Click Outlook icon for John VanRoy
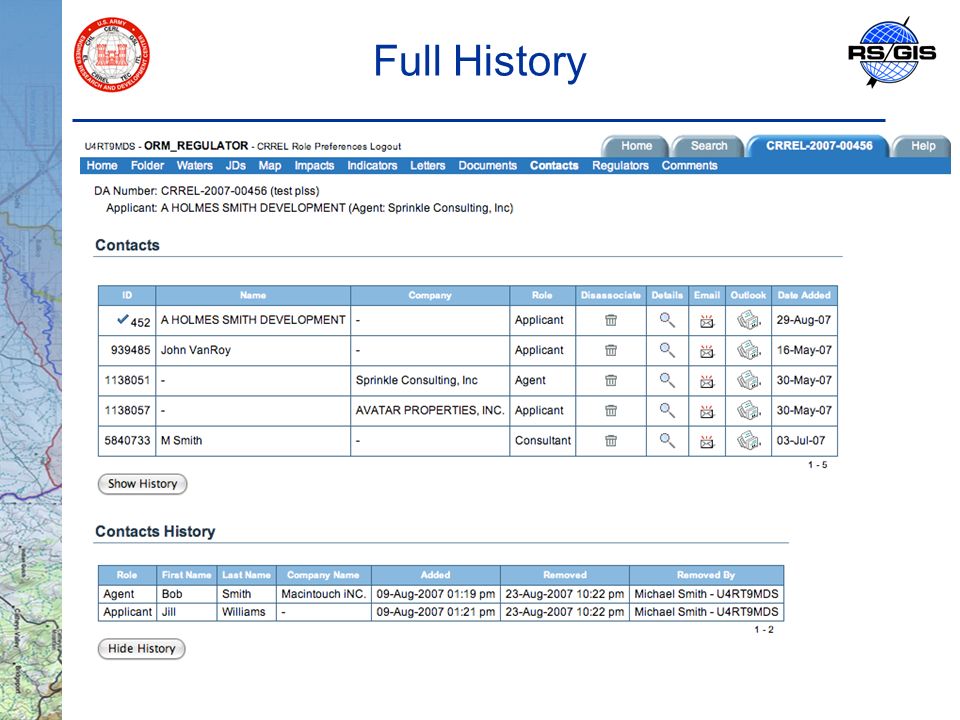This screenshot has height=720, width=960. (748, 350)
